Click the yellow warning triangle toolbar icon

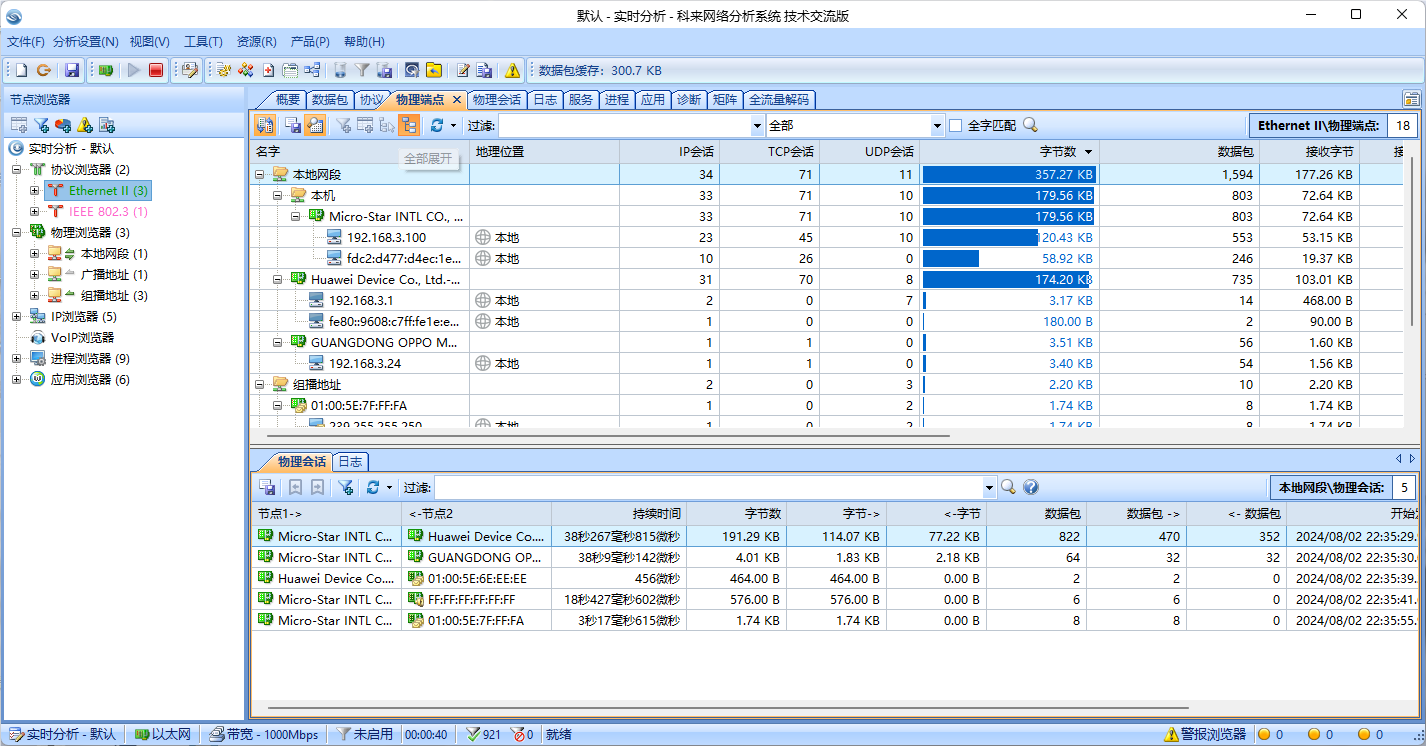click(x=513, y=70)
